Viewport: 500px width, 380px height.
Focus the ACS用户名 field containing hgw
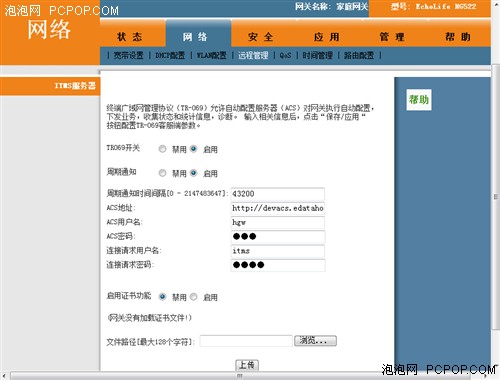(278, 223)
